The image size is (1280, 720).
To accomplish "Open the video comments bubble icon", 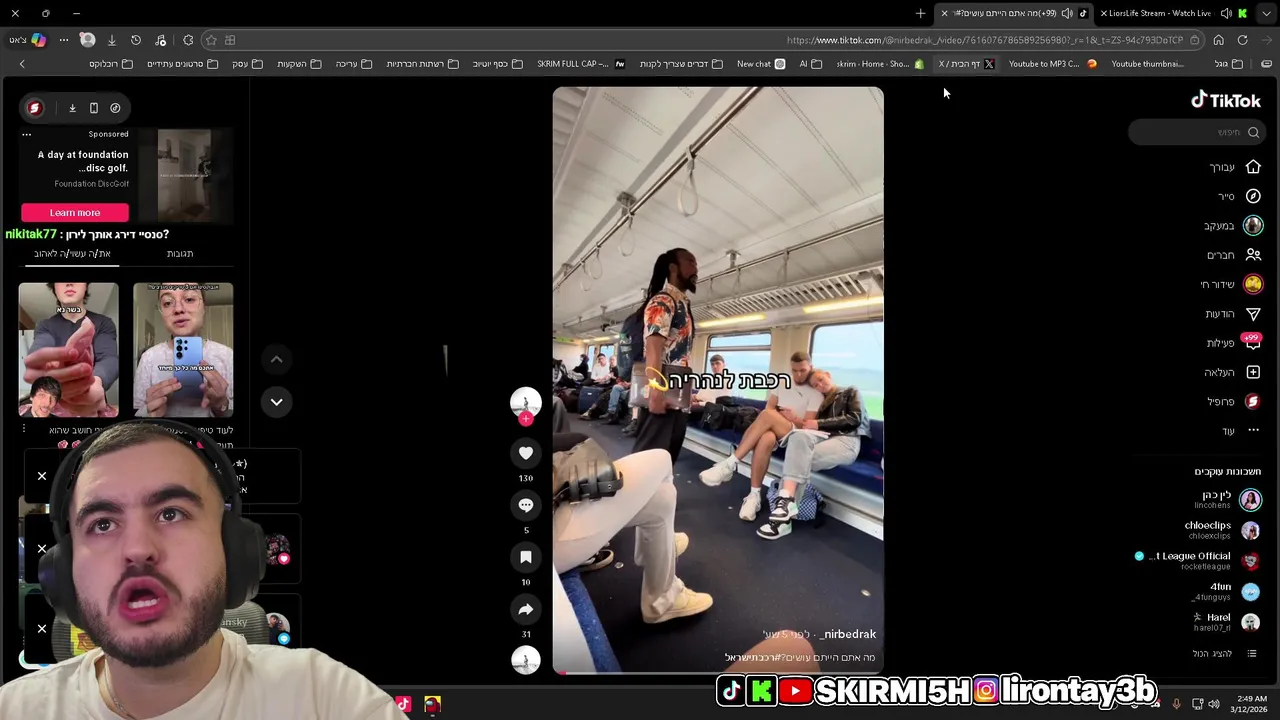I will [x=525, y=505].
